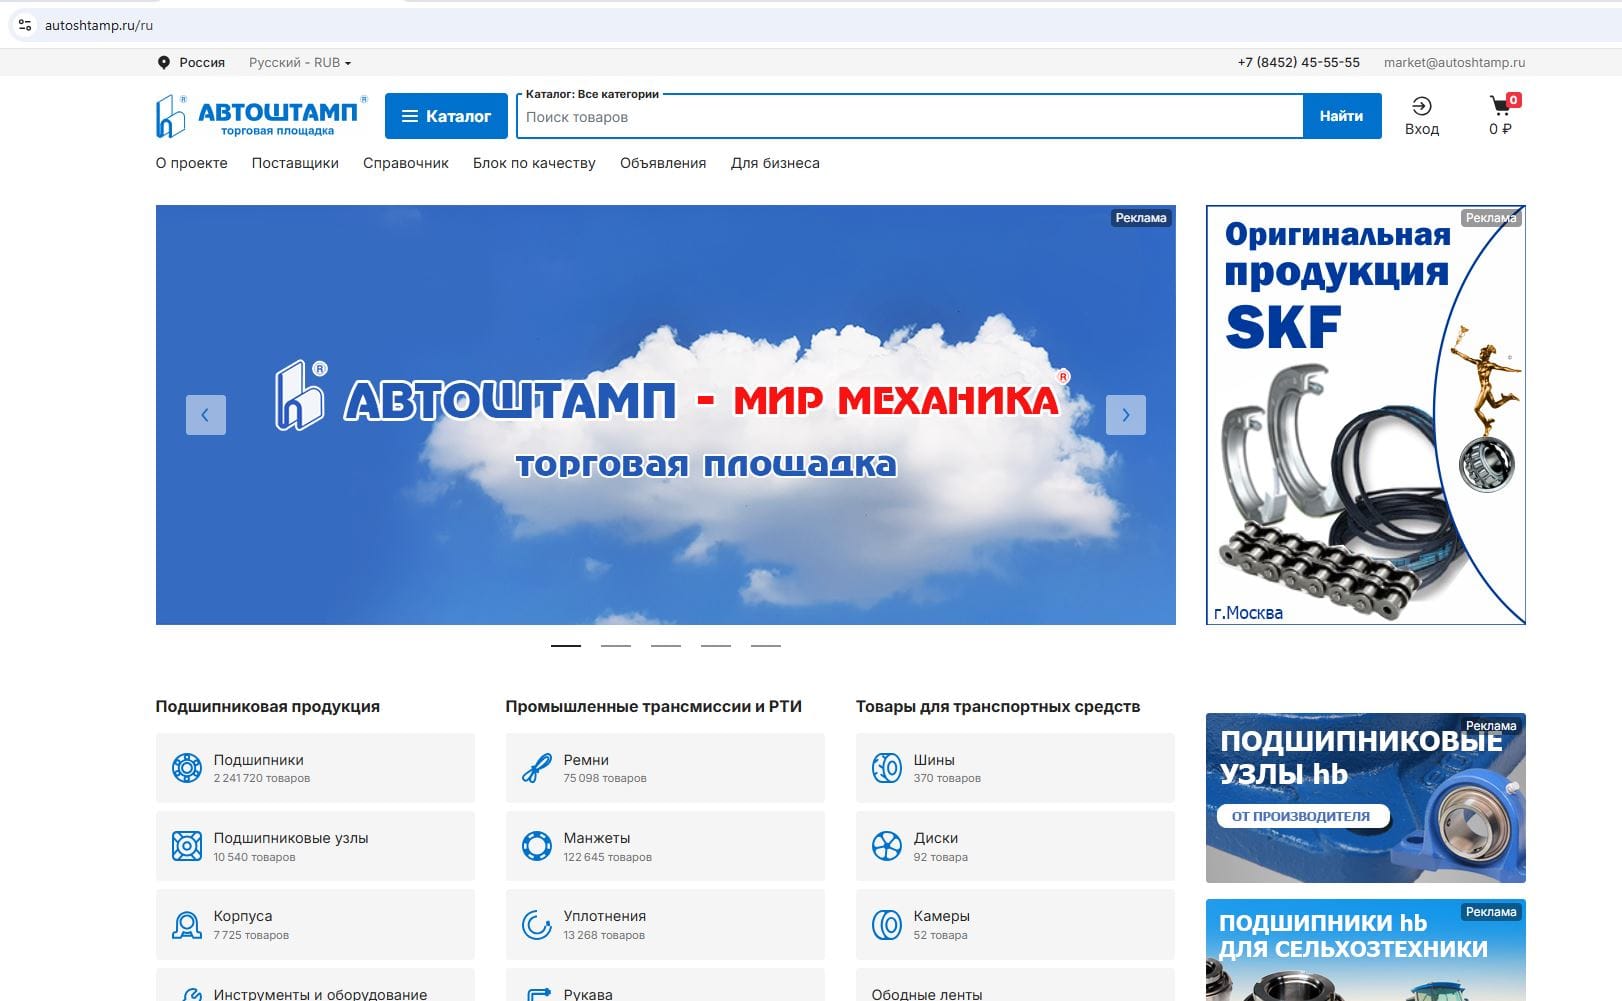This screenshot has width=1622, height=1001.
Task: Click the Корпуса category icon
Action: 185,923
